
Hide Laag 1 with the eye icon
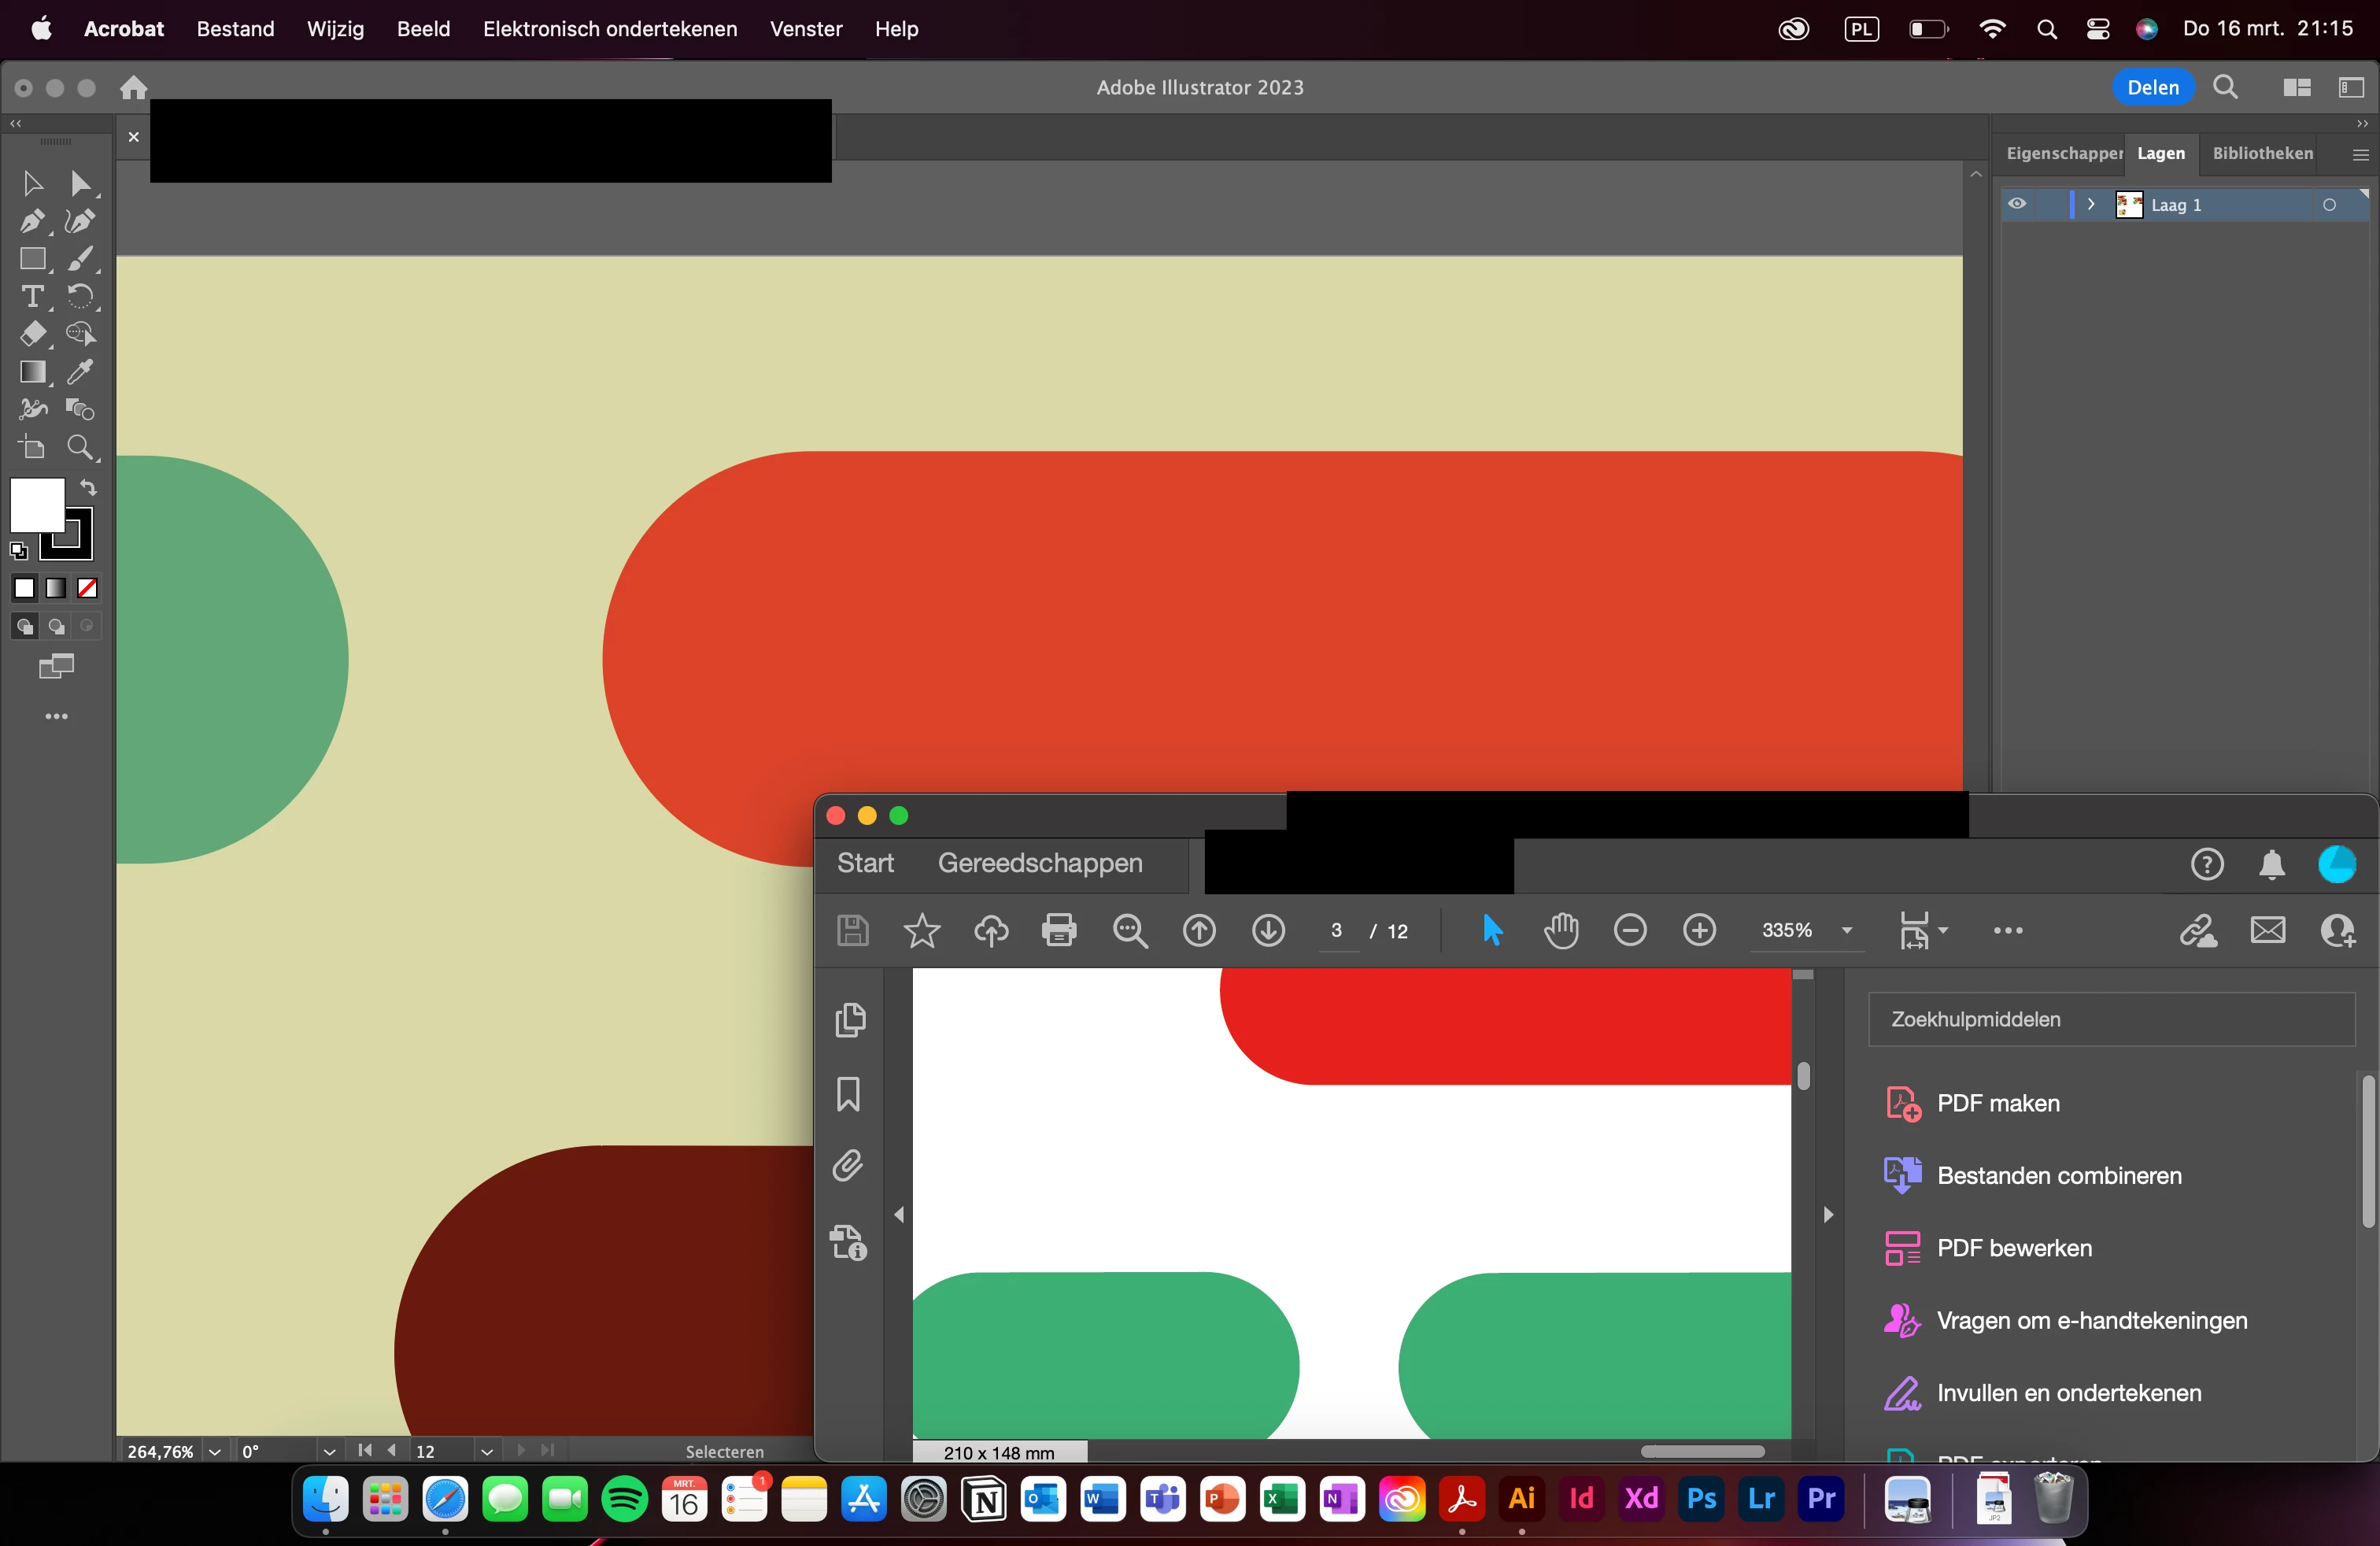(2017, 205)
